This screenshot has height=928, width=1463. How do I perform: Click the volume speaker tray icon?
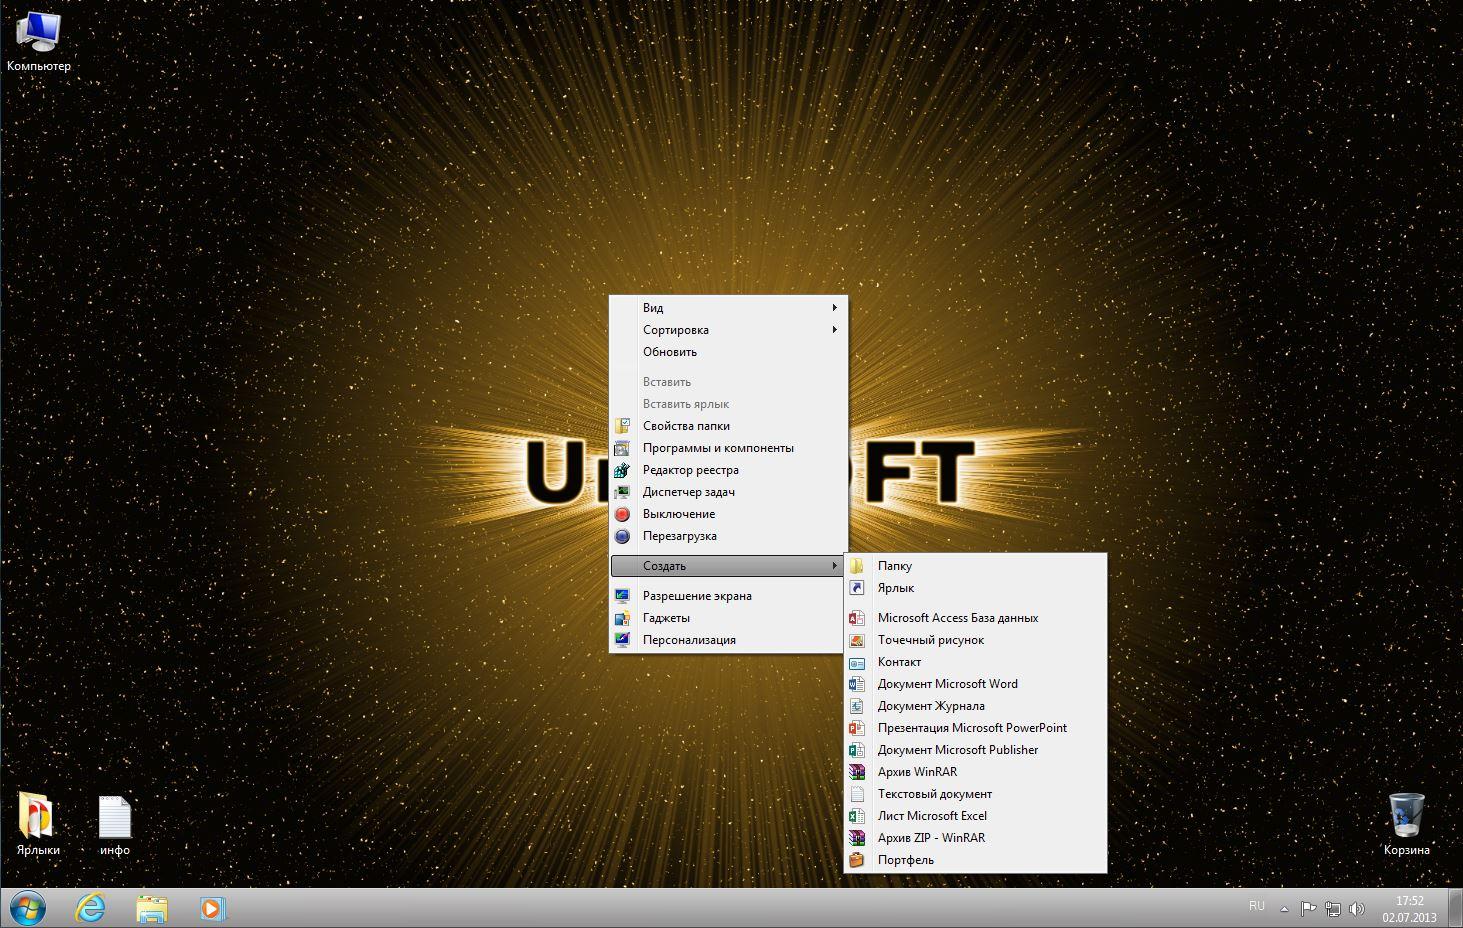point(1357,909)
